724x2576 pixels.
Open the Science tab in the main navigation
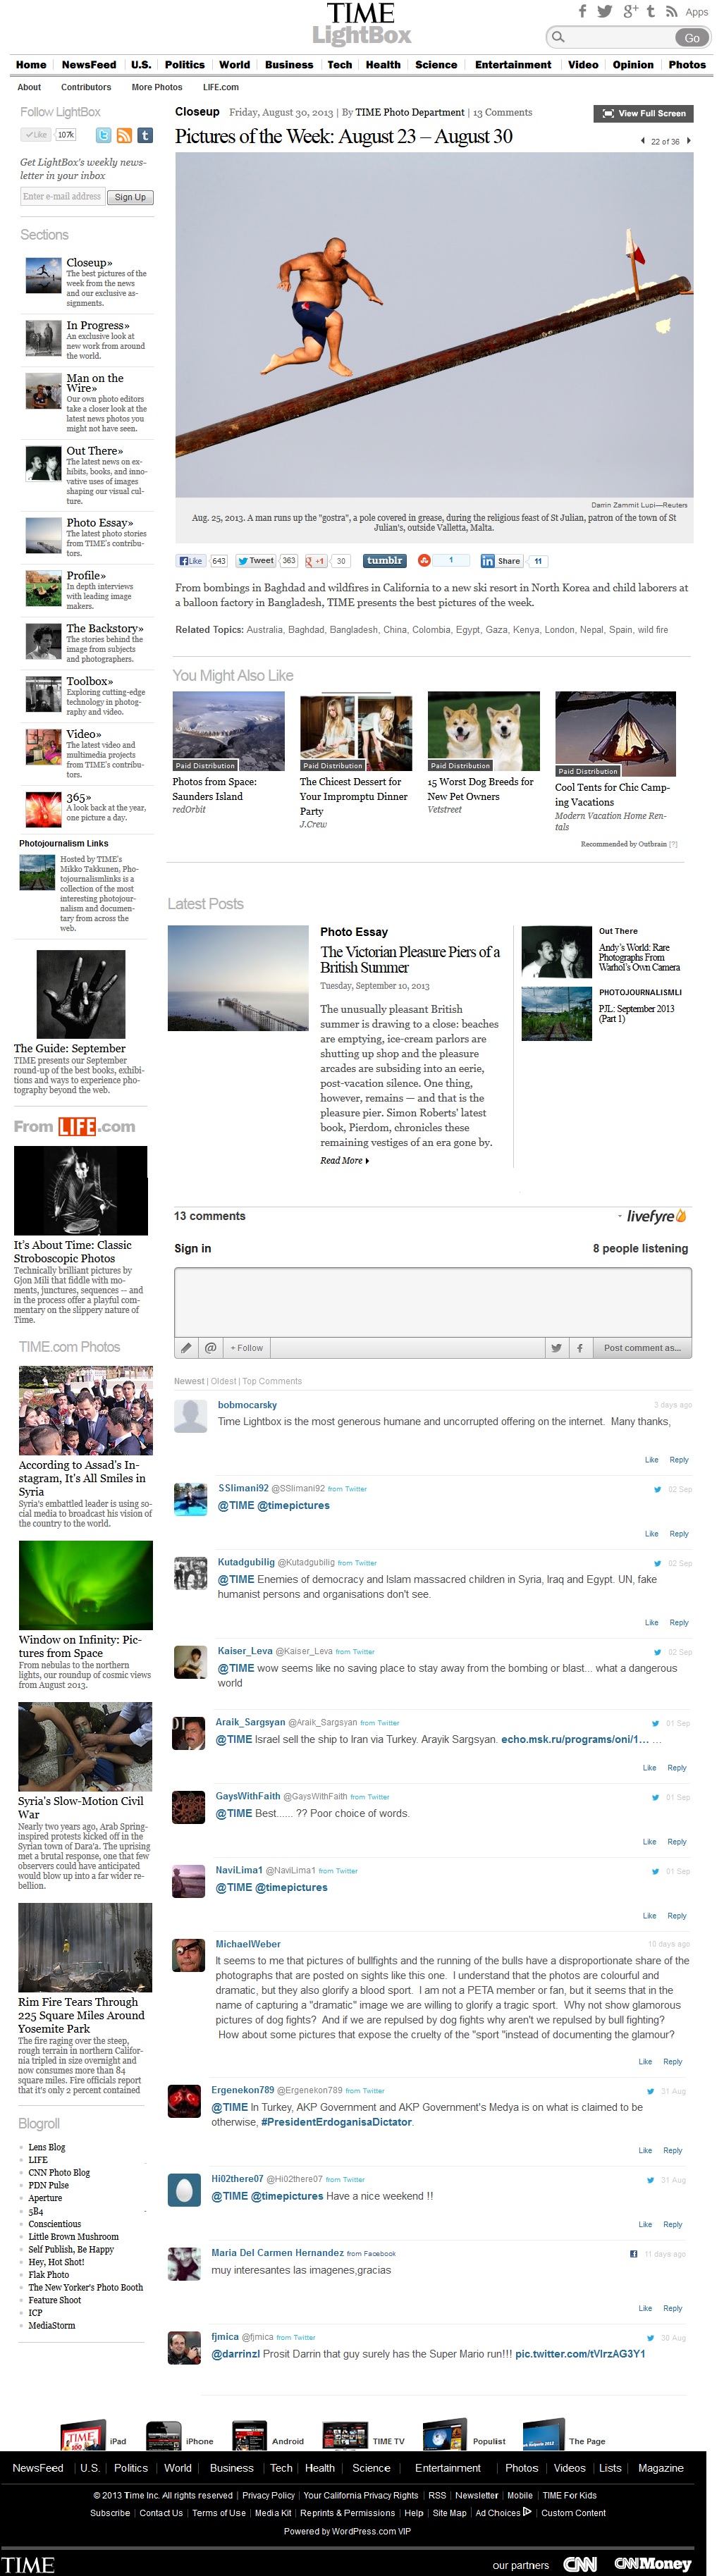click(x=436, y=65)
